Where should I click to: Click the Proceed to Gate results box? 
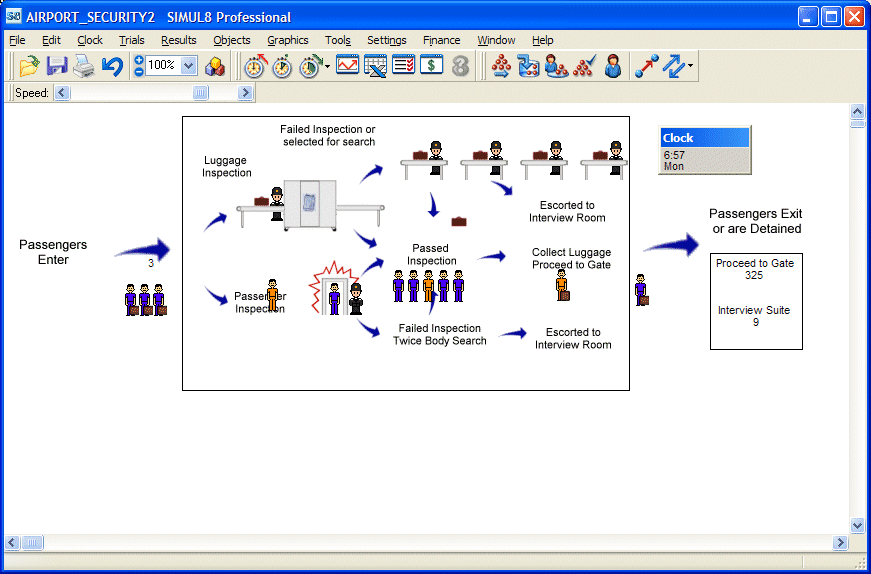755,269
